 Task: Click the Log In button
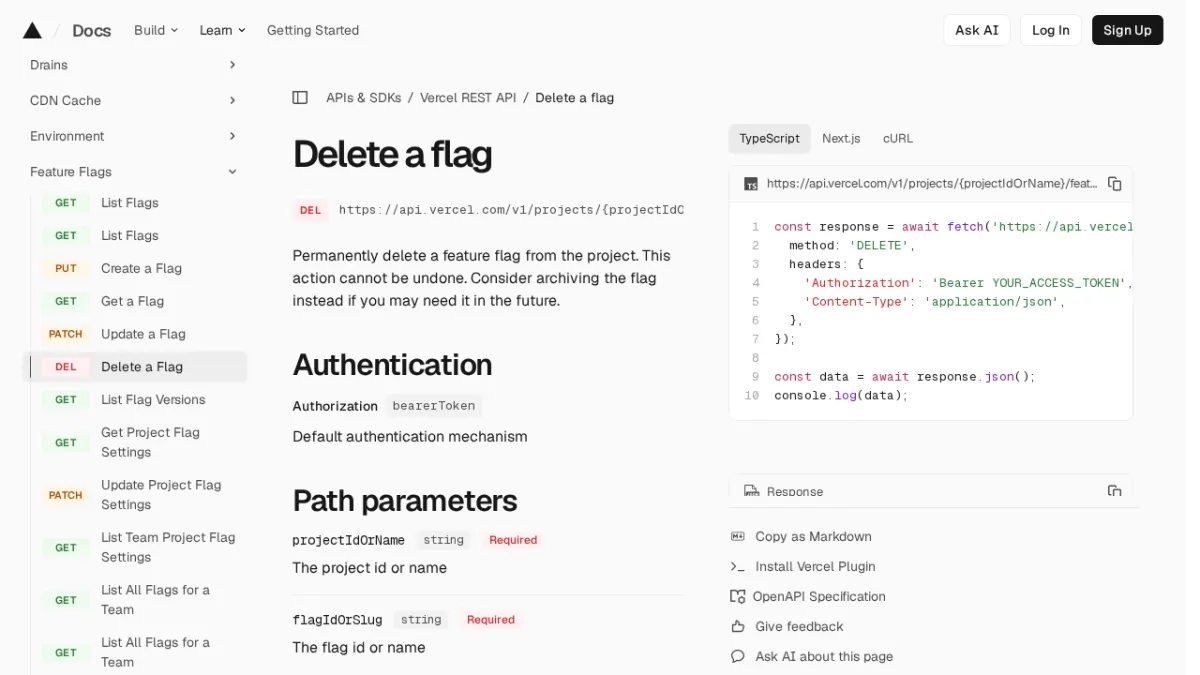coord(1051,30)
